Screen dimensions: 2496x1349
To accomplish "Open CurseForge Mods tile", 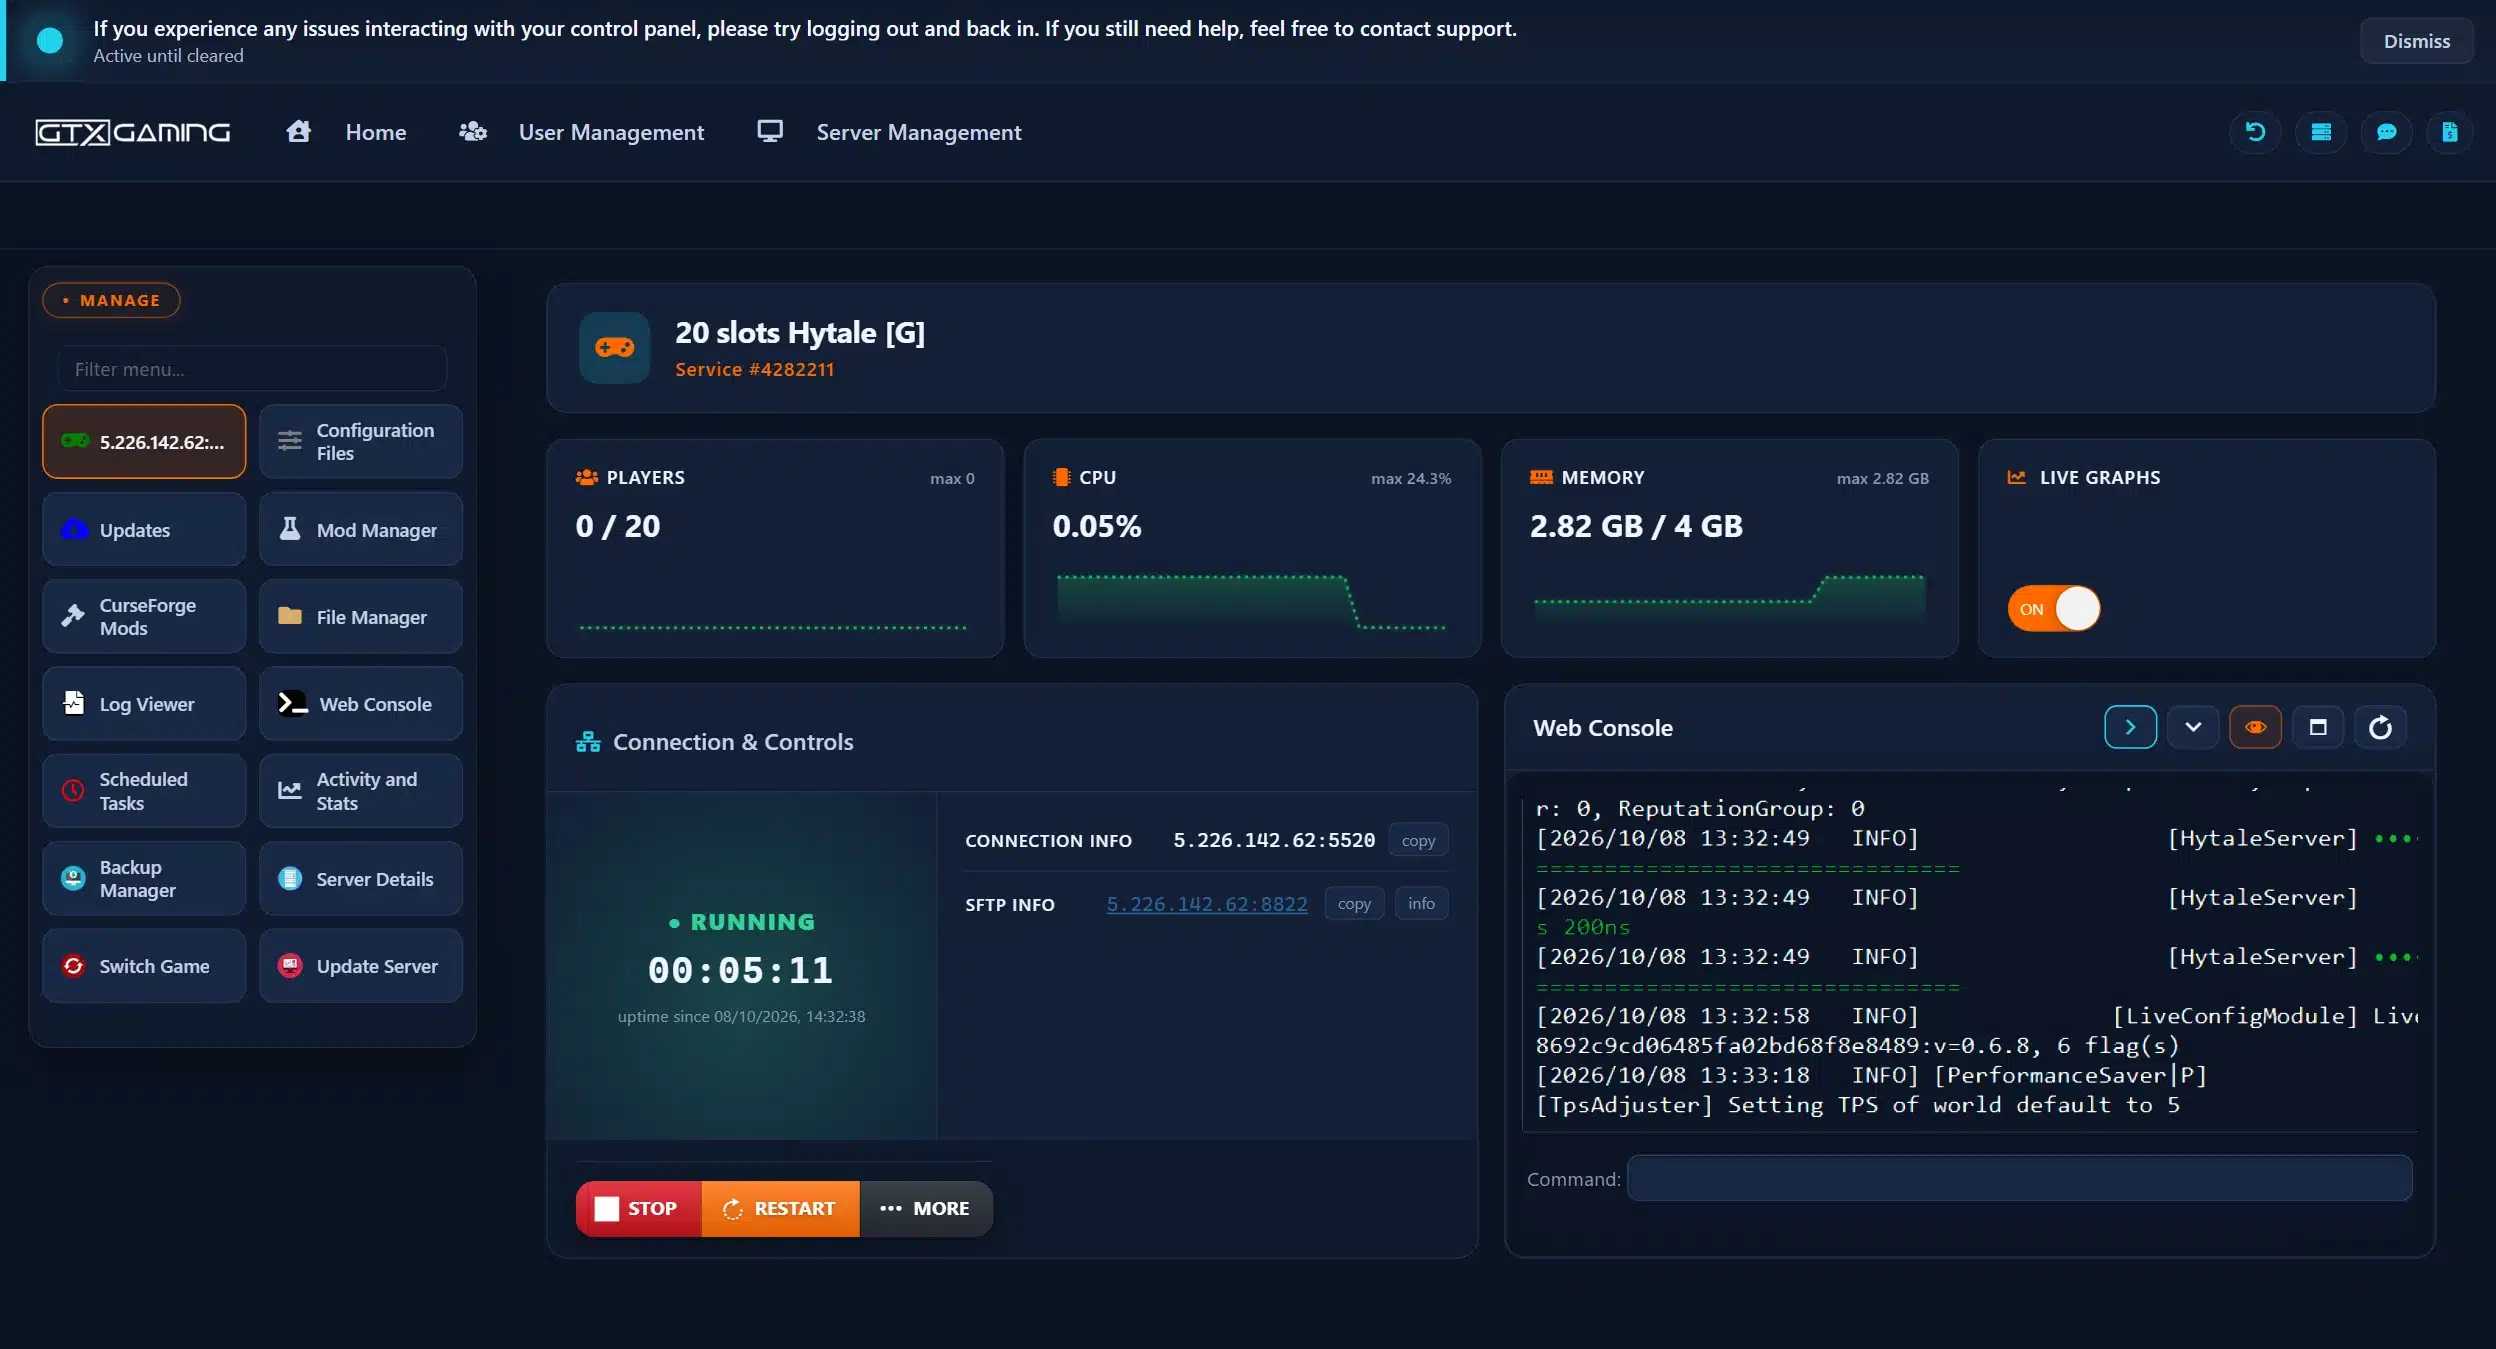I will click(x=144, y=616).
